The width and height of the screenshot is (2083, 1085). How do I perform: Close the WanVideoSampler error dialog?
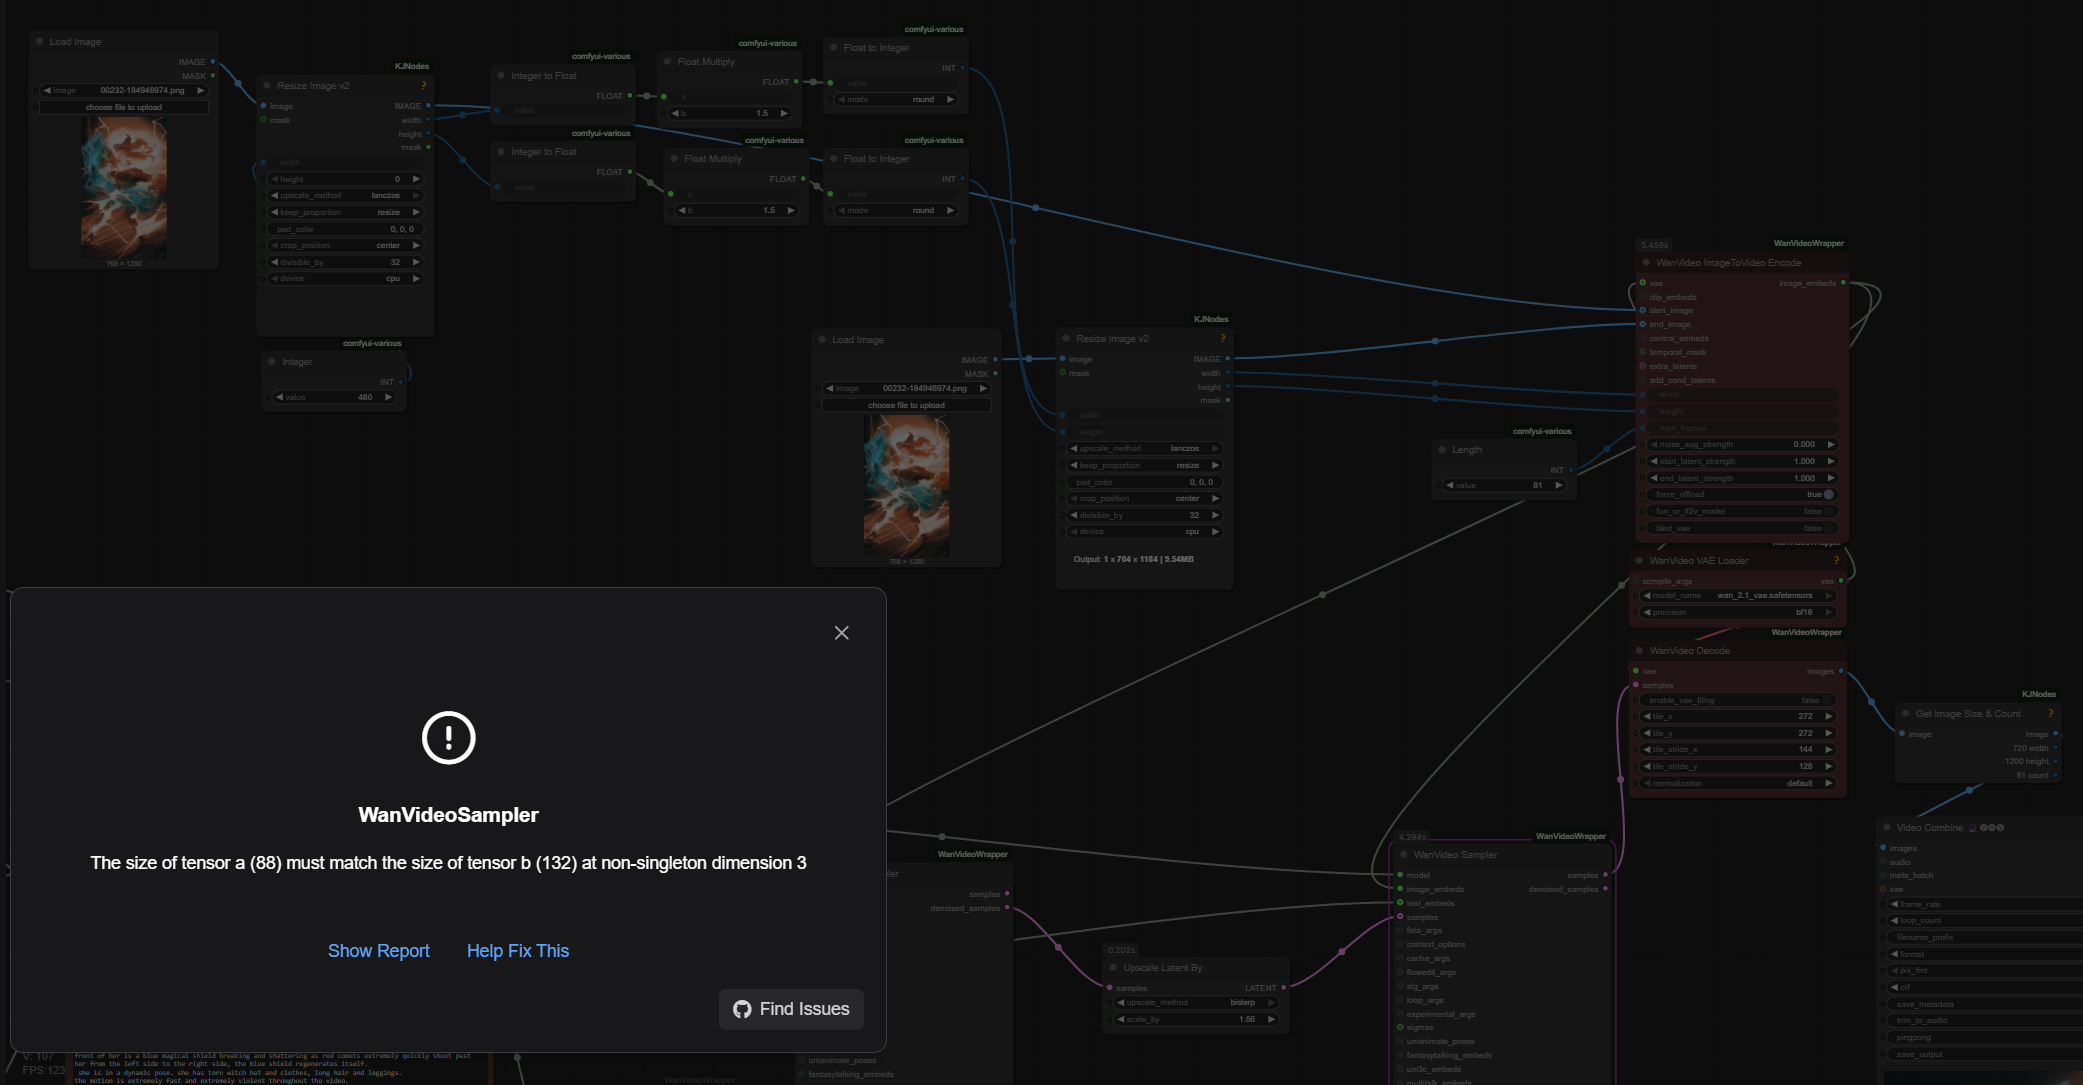tap(841, 633)
